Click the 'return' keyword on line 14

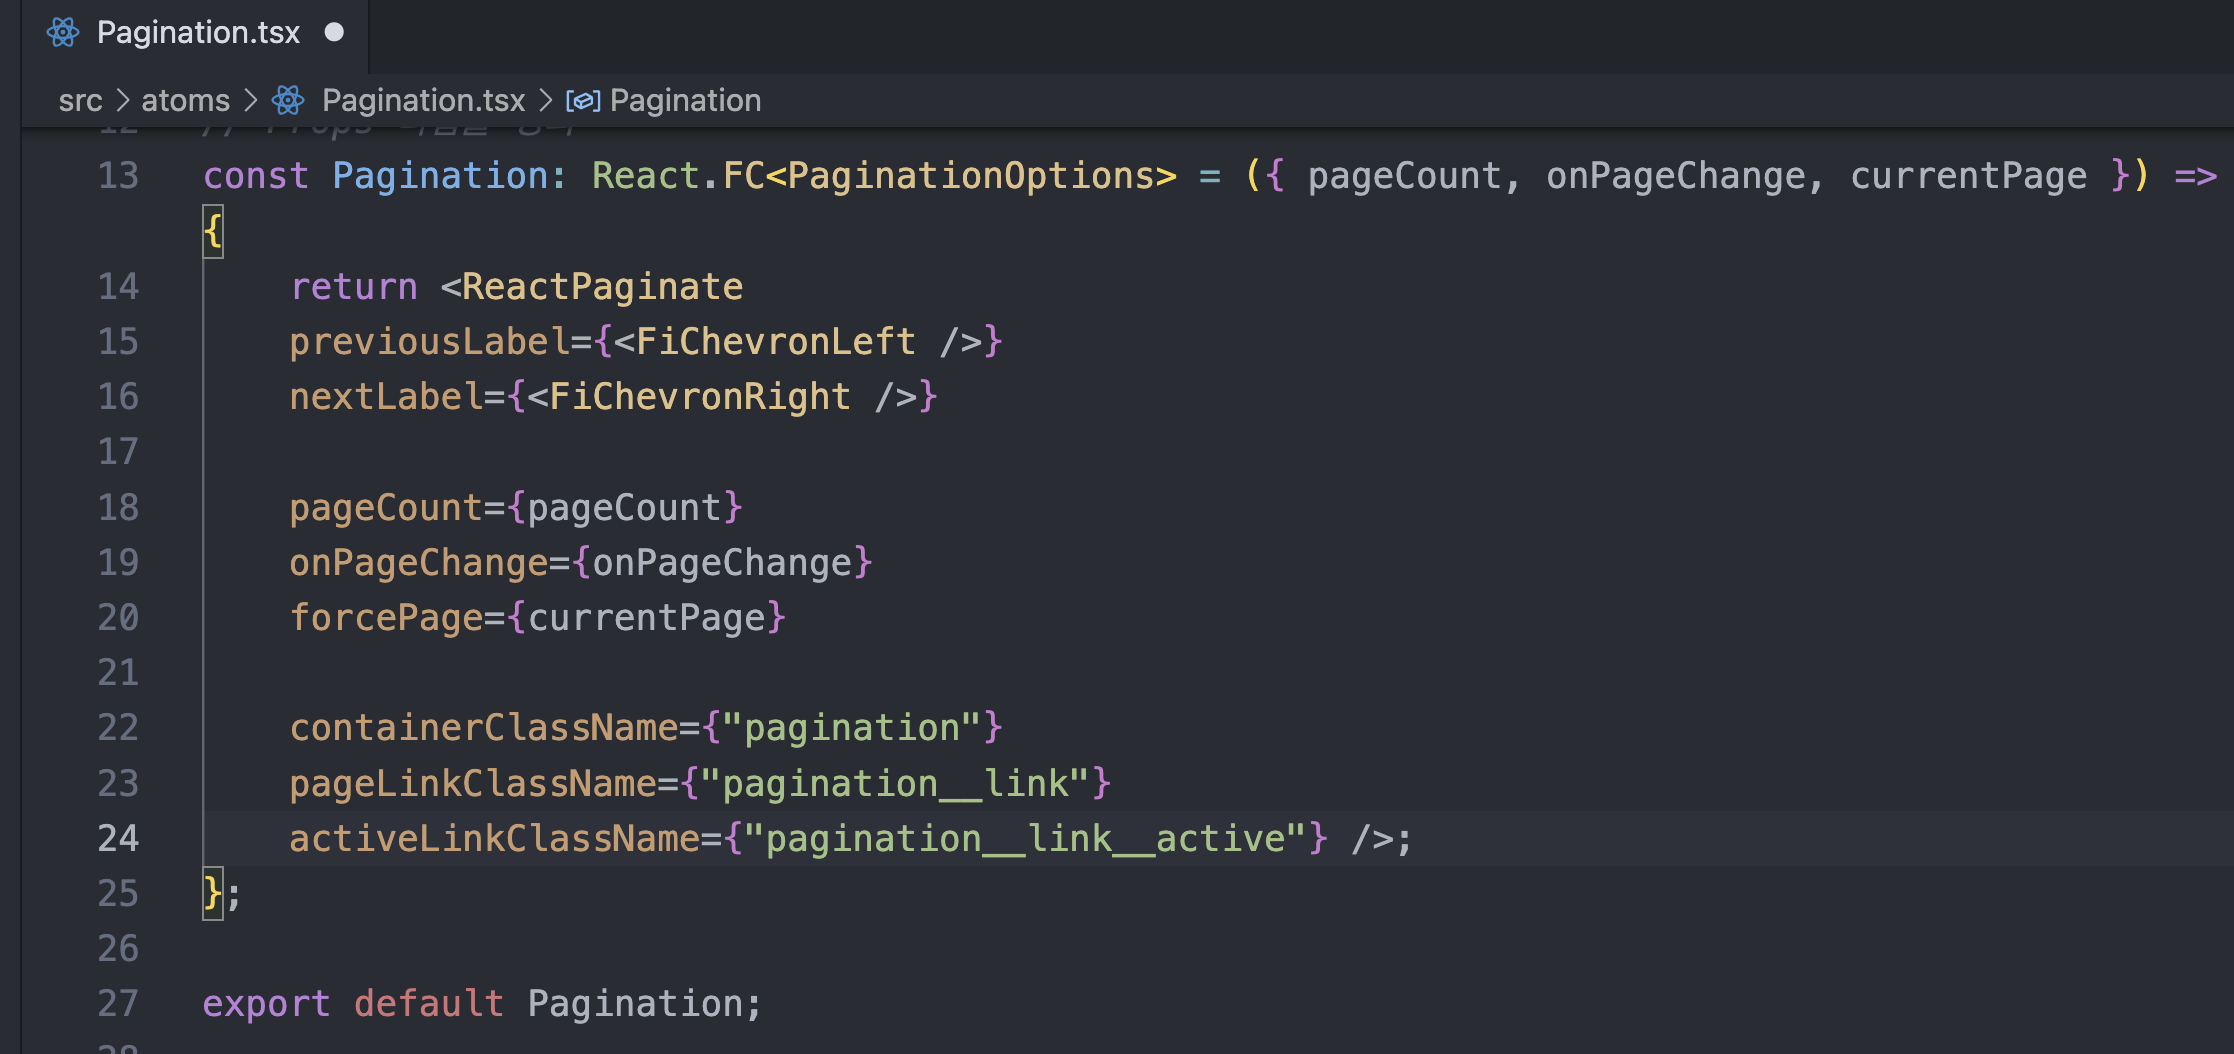tap(354, 287)
